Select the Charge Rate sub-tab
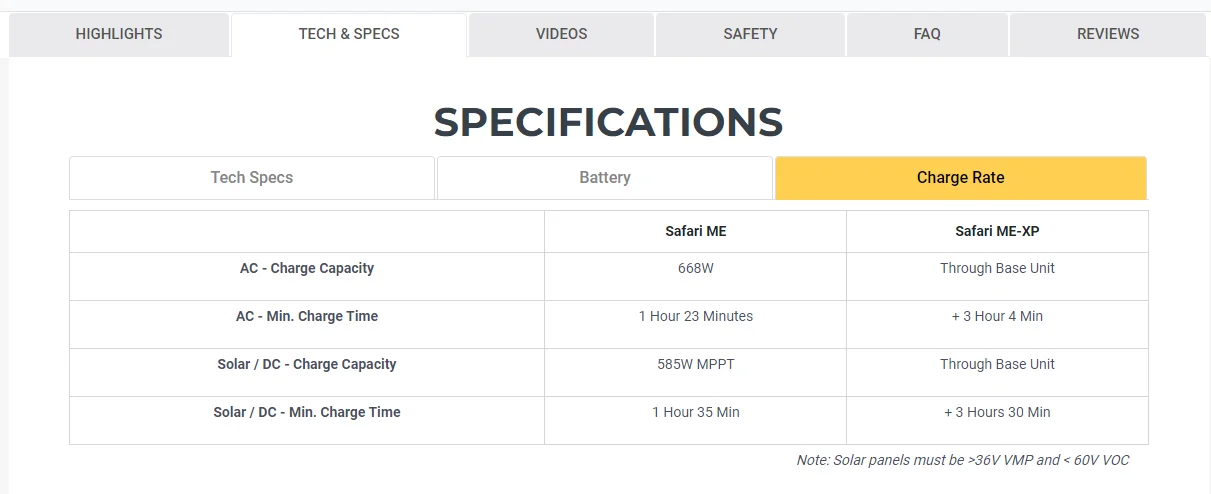 coord(960,178)
